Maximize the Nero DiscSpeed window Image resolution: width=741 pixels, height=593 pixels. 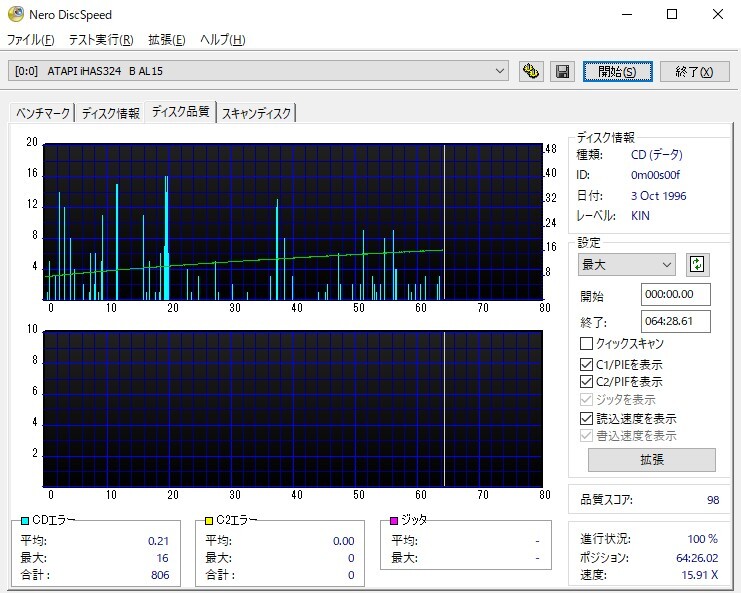tap(672, 15)
